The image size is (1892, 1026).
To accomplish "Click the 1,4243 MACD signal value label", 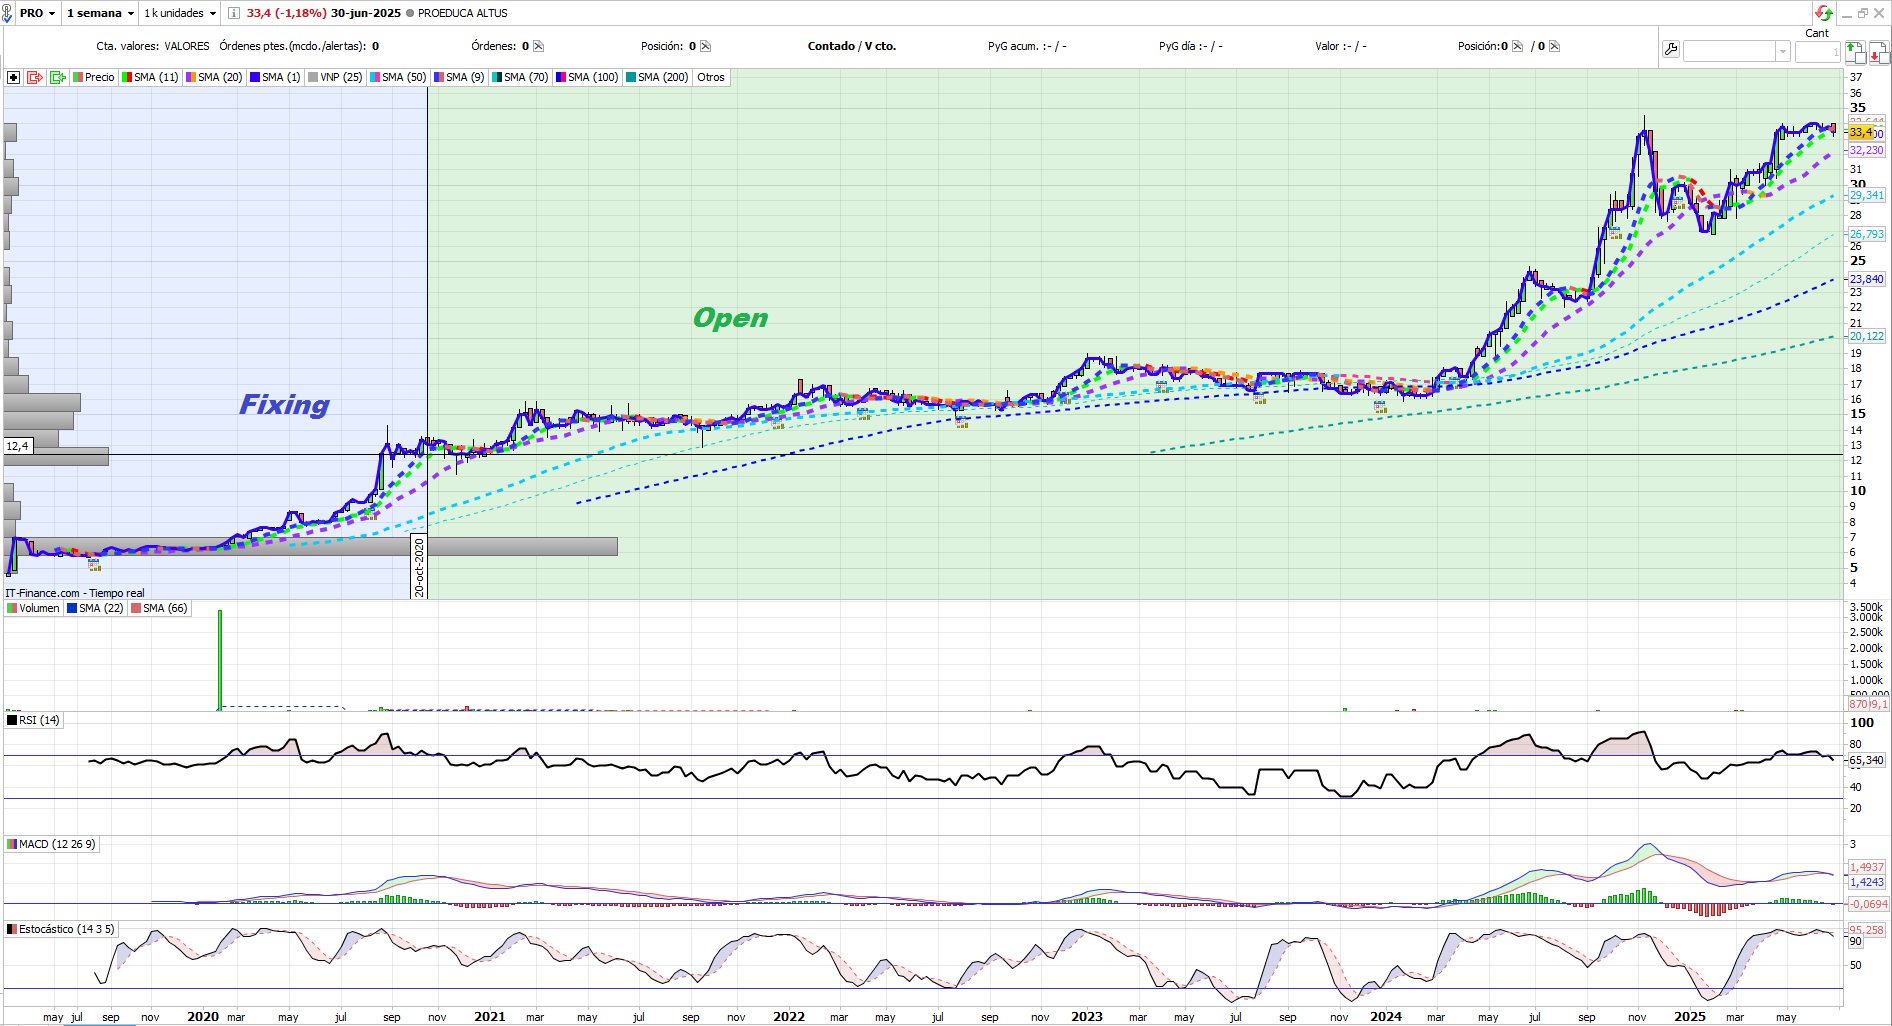I will coord(1867,882).
